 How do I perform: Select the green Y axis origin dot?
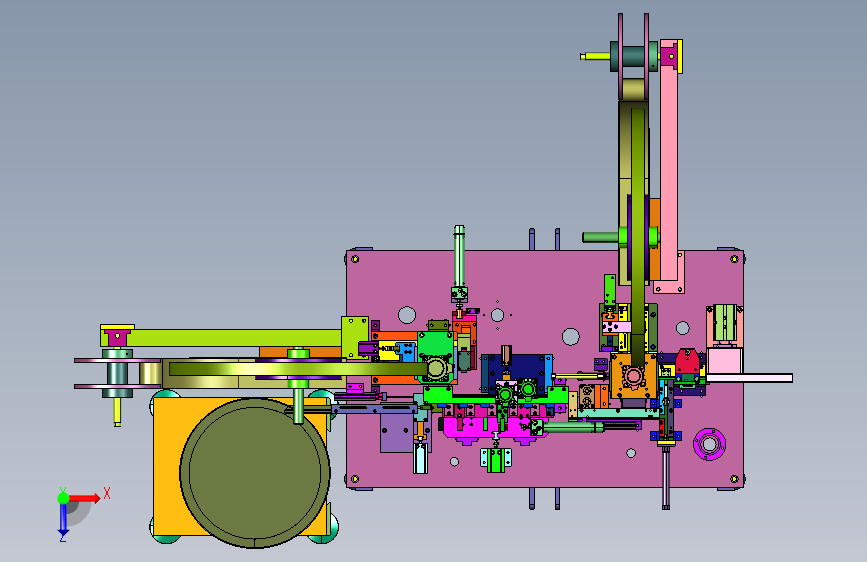pyautogui.click(x=63, y=498)
